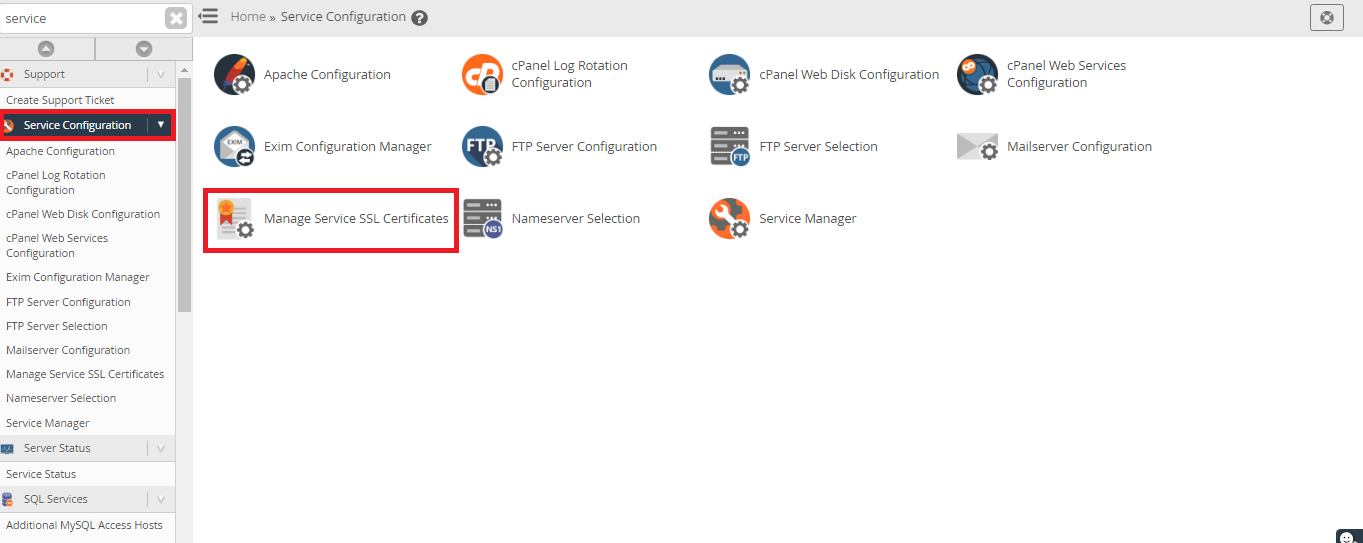Click the sidebar vertical scrollbar
Viewport: 1363px width, 543px height.
pos(184,193)
